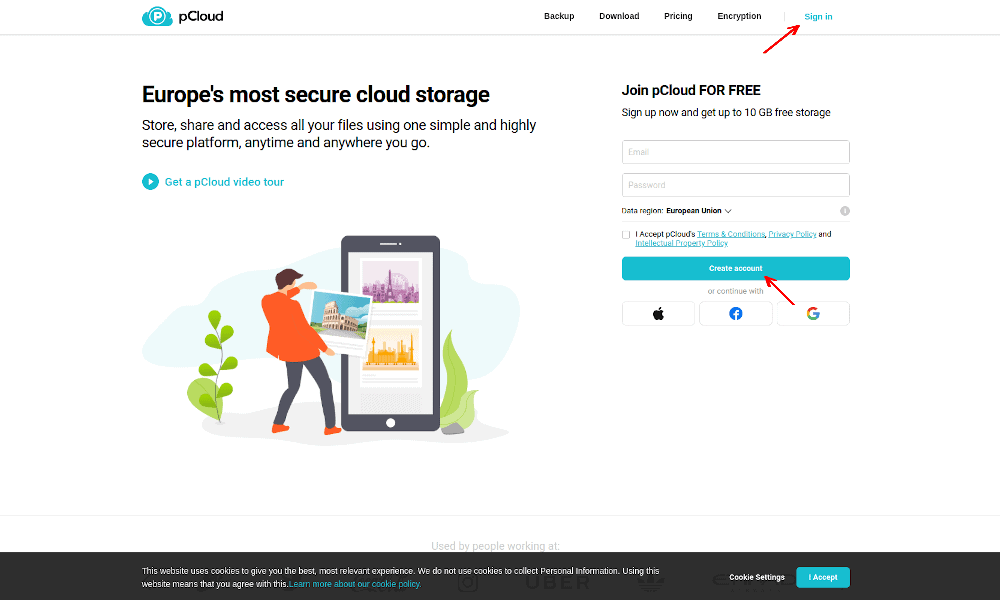Focus the Email input field

pyautogui.click(x=735, y=152)
